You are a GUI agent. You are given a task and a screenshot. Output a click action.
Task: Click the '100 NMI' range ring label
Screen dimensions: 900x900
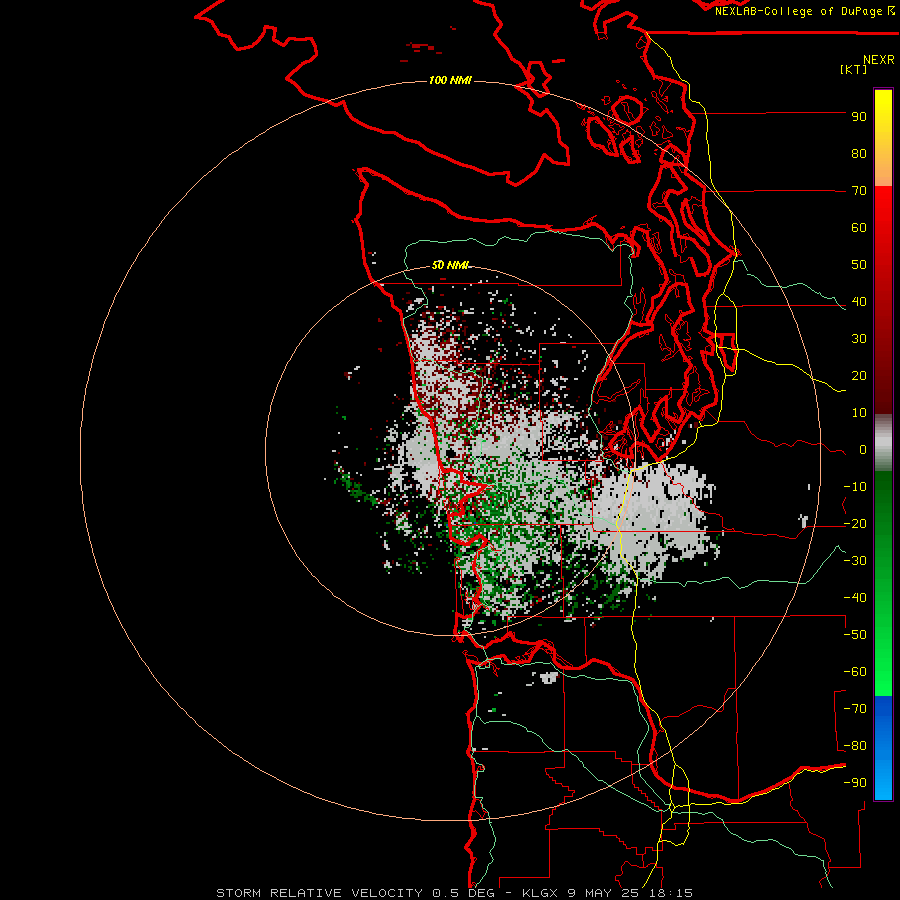(450, 80)
